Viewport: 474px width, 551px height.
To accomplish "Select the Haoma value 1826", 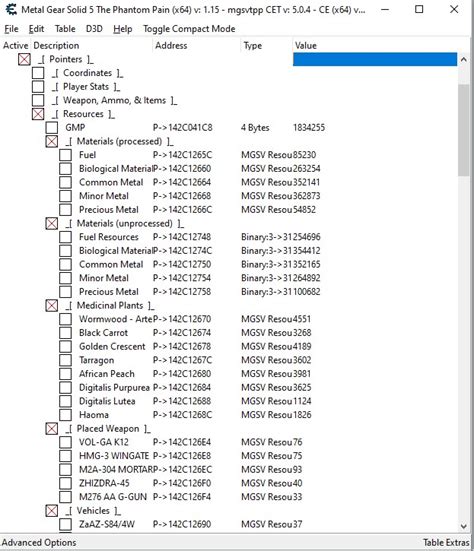I will pos(302,415).
